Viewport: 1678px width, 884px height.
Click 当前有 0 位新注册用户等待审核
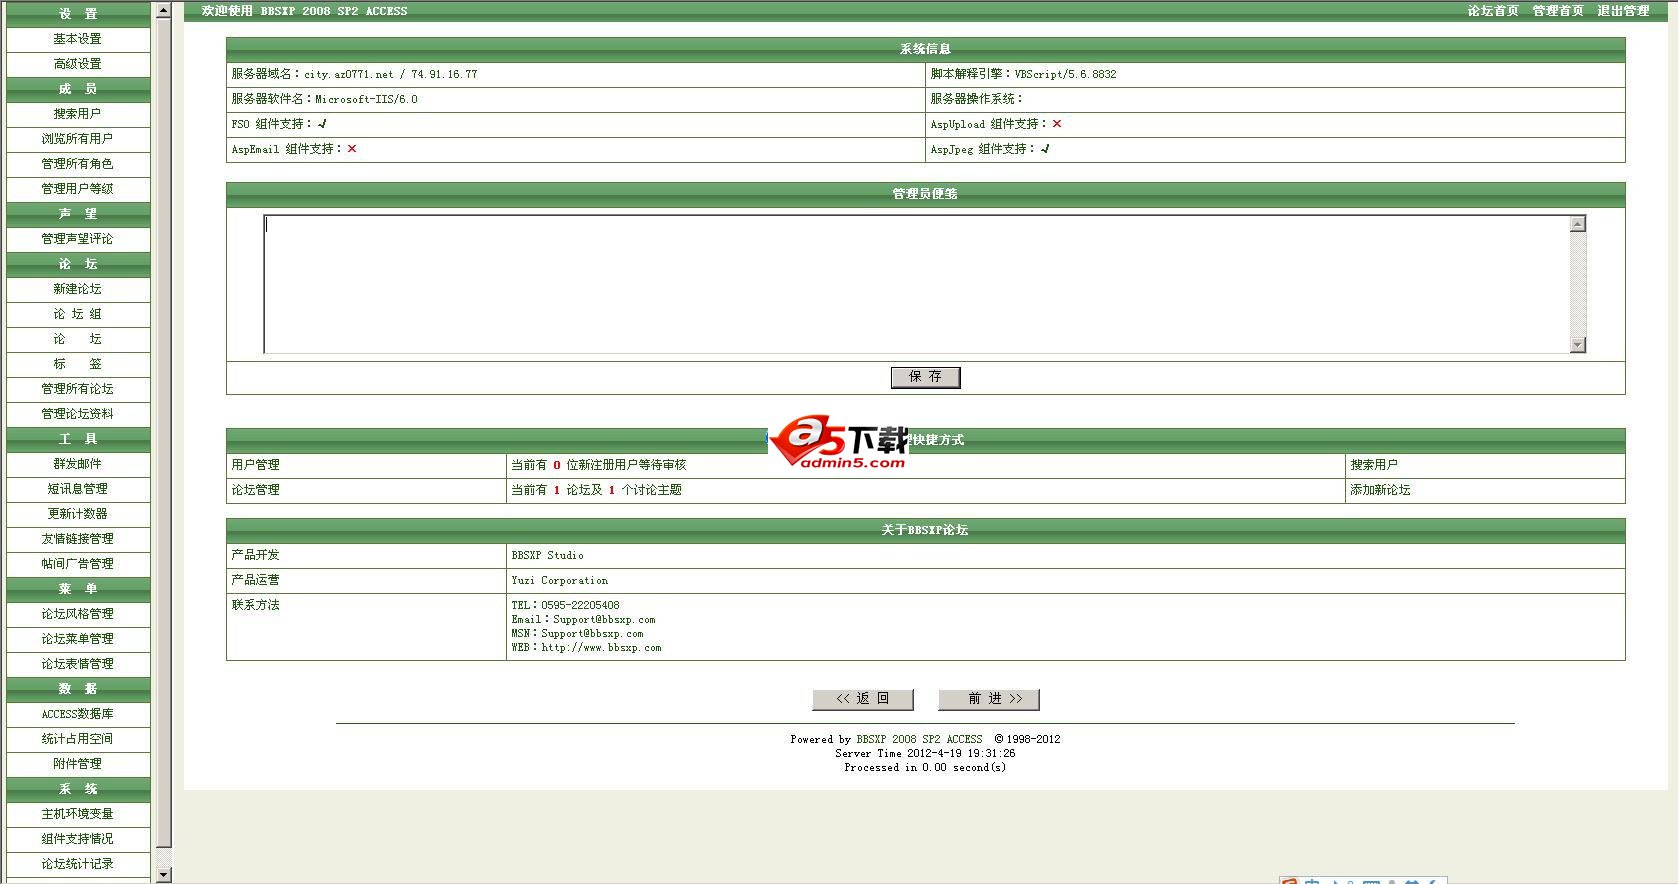598,465
